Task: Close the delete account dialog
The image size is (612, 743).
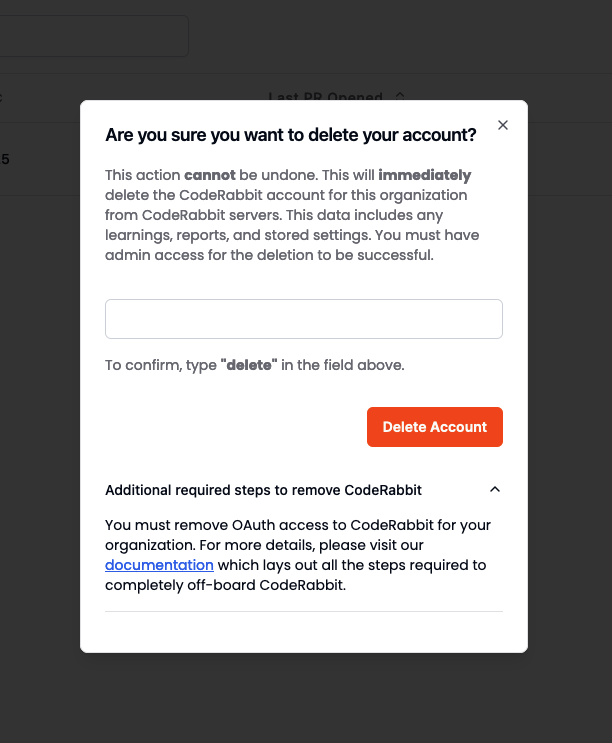Action: (x=503, y=125)
